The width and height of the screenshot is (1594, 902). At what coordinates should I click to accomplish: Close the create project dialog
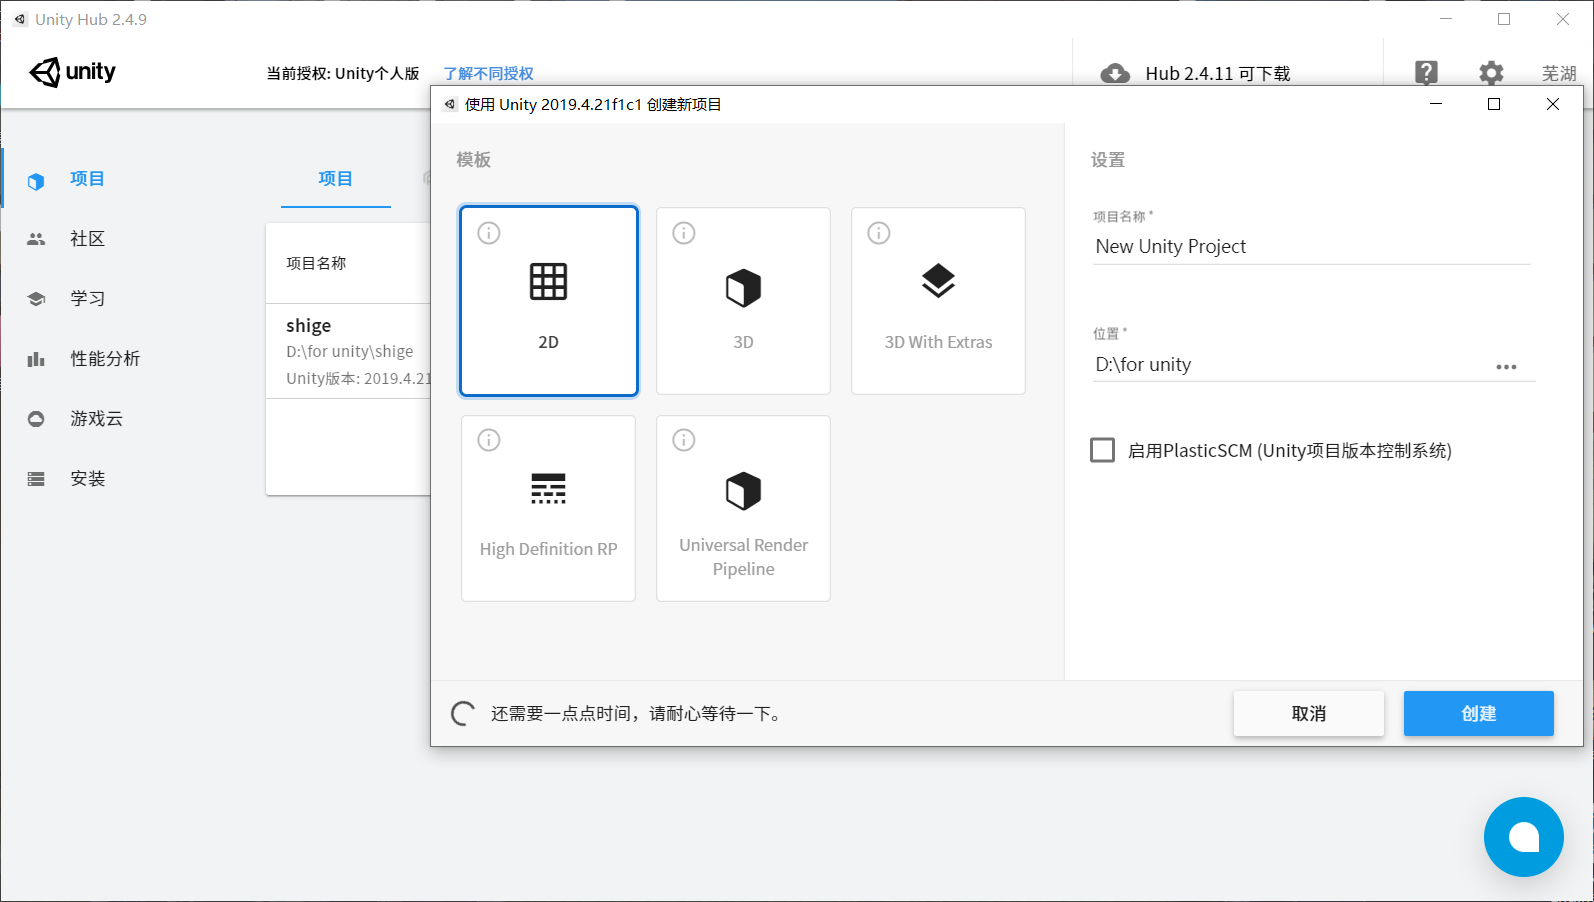pyautogui.click(x=1553, y=104)
